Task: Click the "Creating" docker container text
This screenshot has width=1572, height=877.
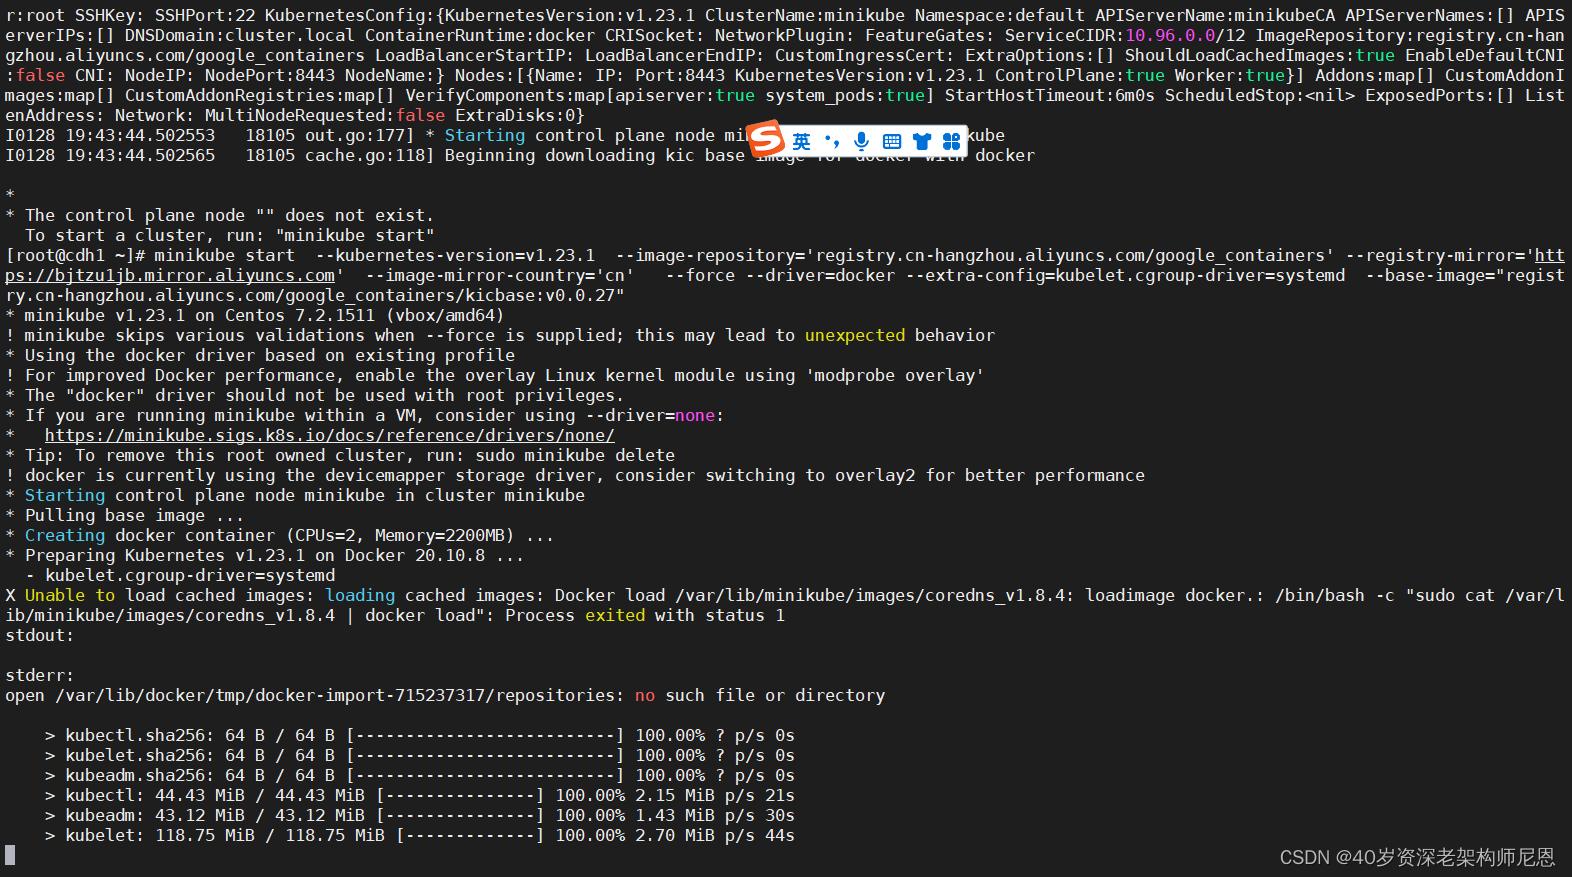Action: click(64, 535)
